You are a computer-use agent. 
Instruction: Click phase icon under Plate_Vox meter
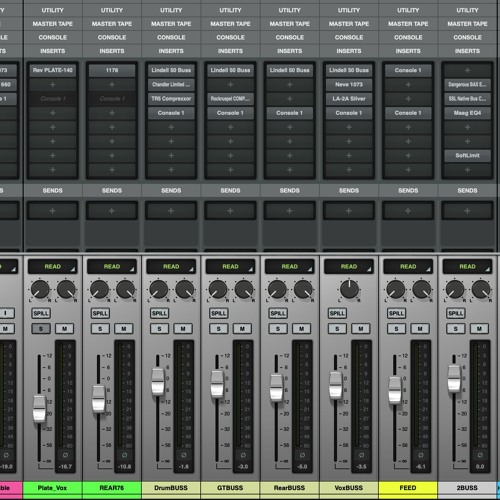tap(65, 455)
